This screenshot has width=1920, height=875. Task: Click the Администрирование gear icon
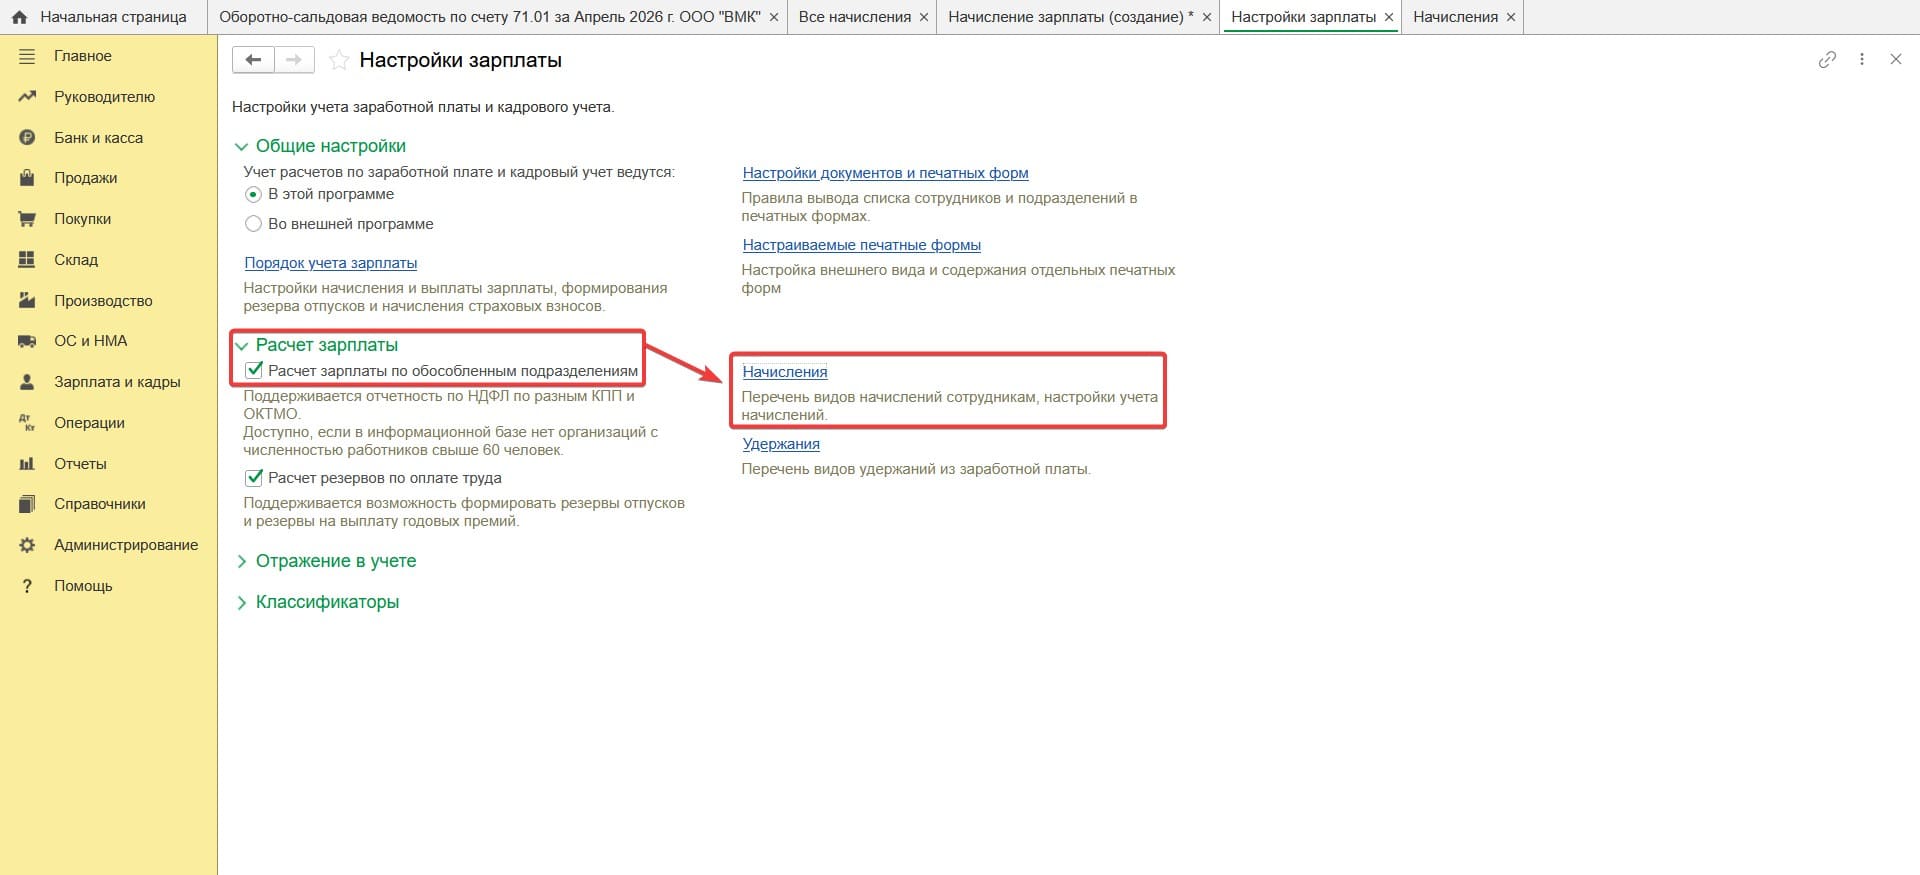27,545
